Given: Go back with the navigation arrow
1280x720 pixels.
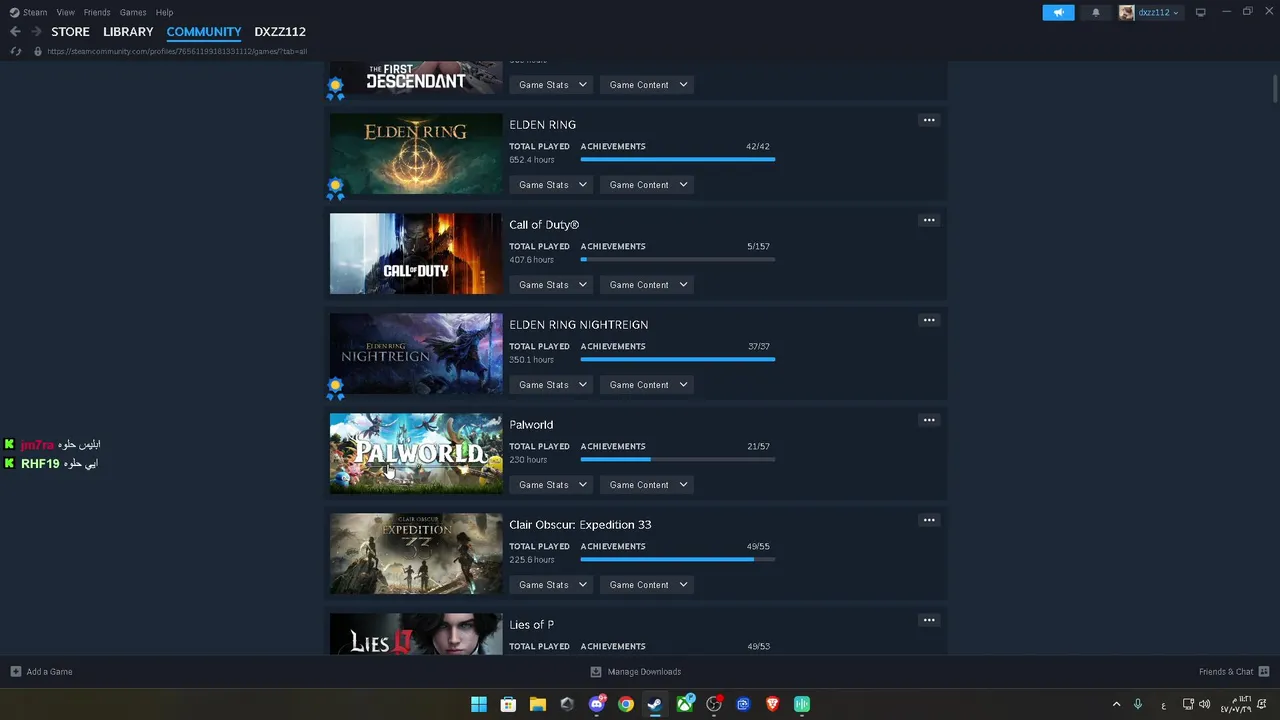Looking at the screenshot, I should [x=15, y=32].
